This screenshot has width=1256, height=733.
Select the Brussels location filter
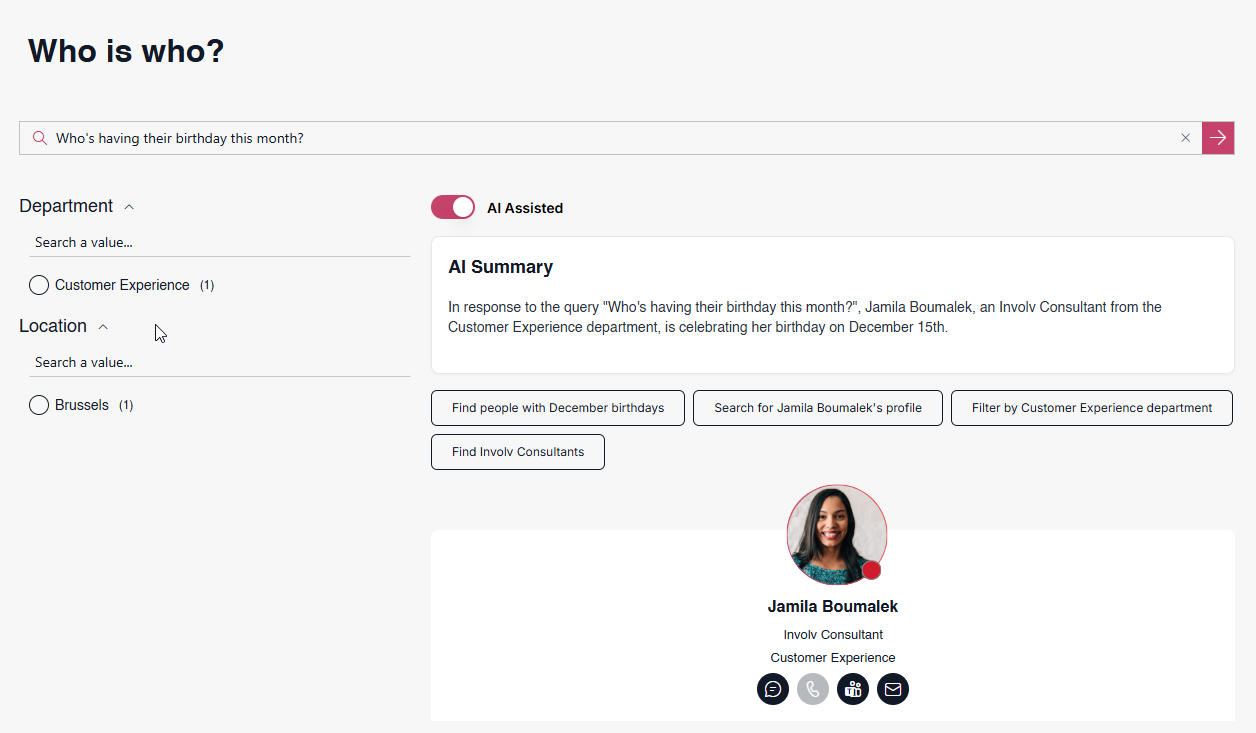click(39, 405)
